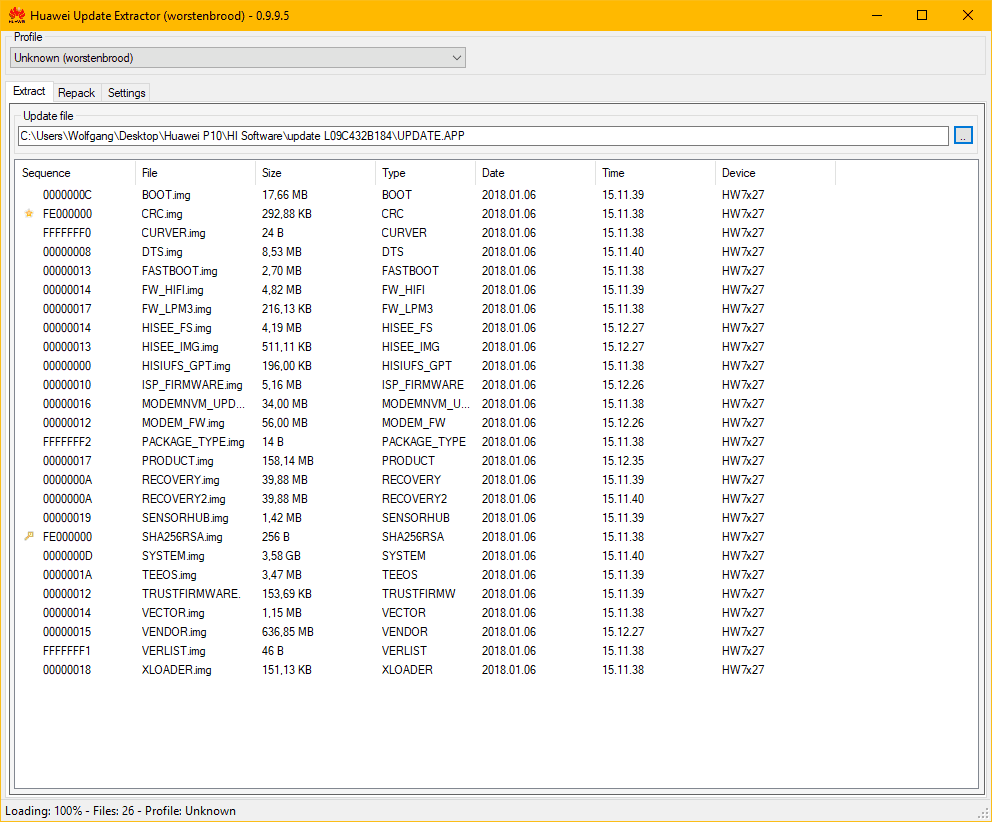Click the MODEMNVM_U... type cell
Image resolution: width=992 pixels, height=822 pixels.
click(x=426, y=404)
